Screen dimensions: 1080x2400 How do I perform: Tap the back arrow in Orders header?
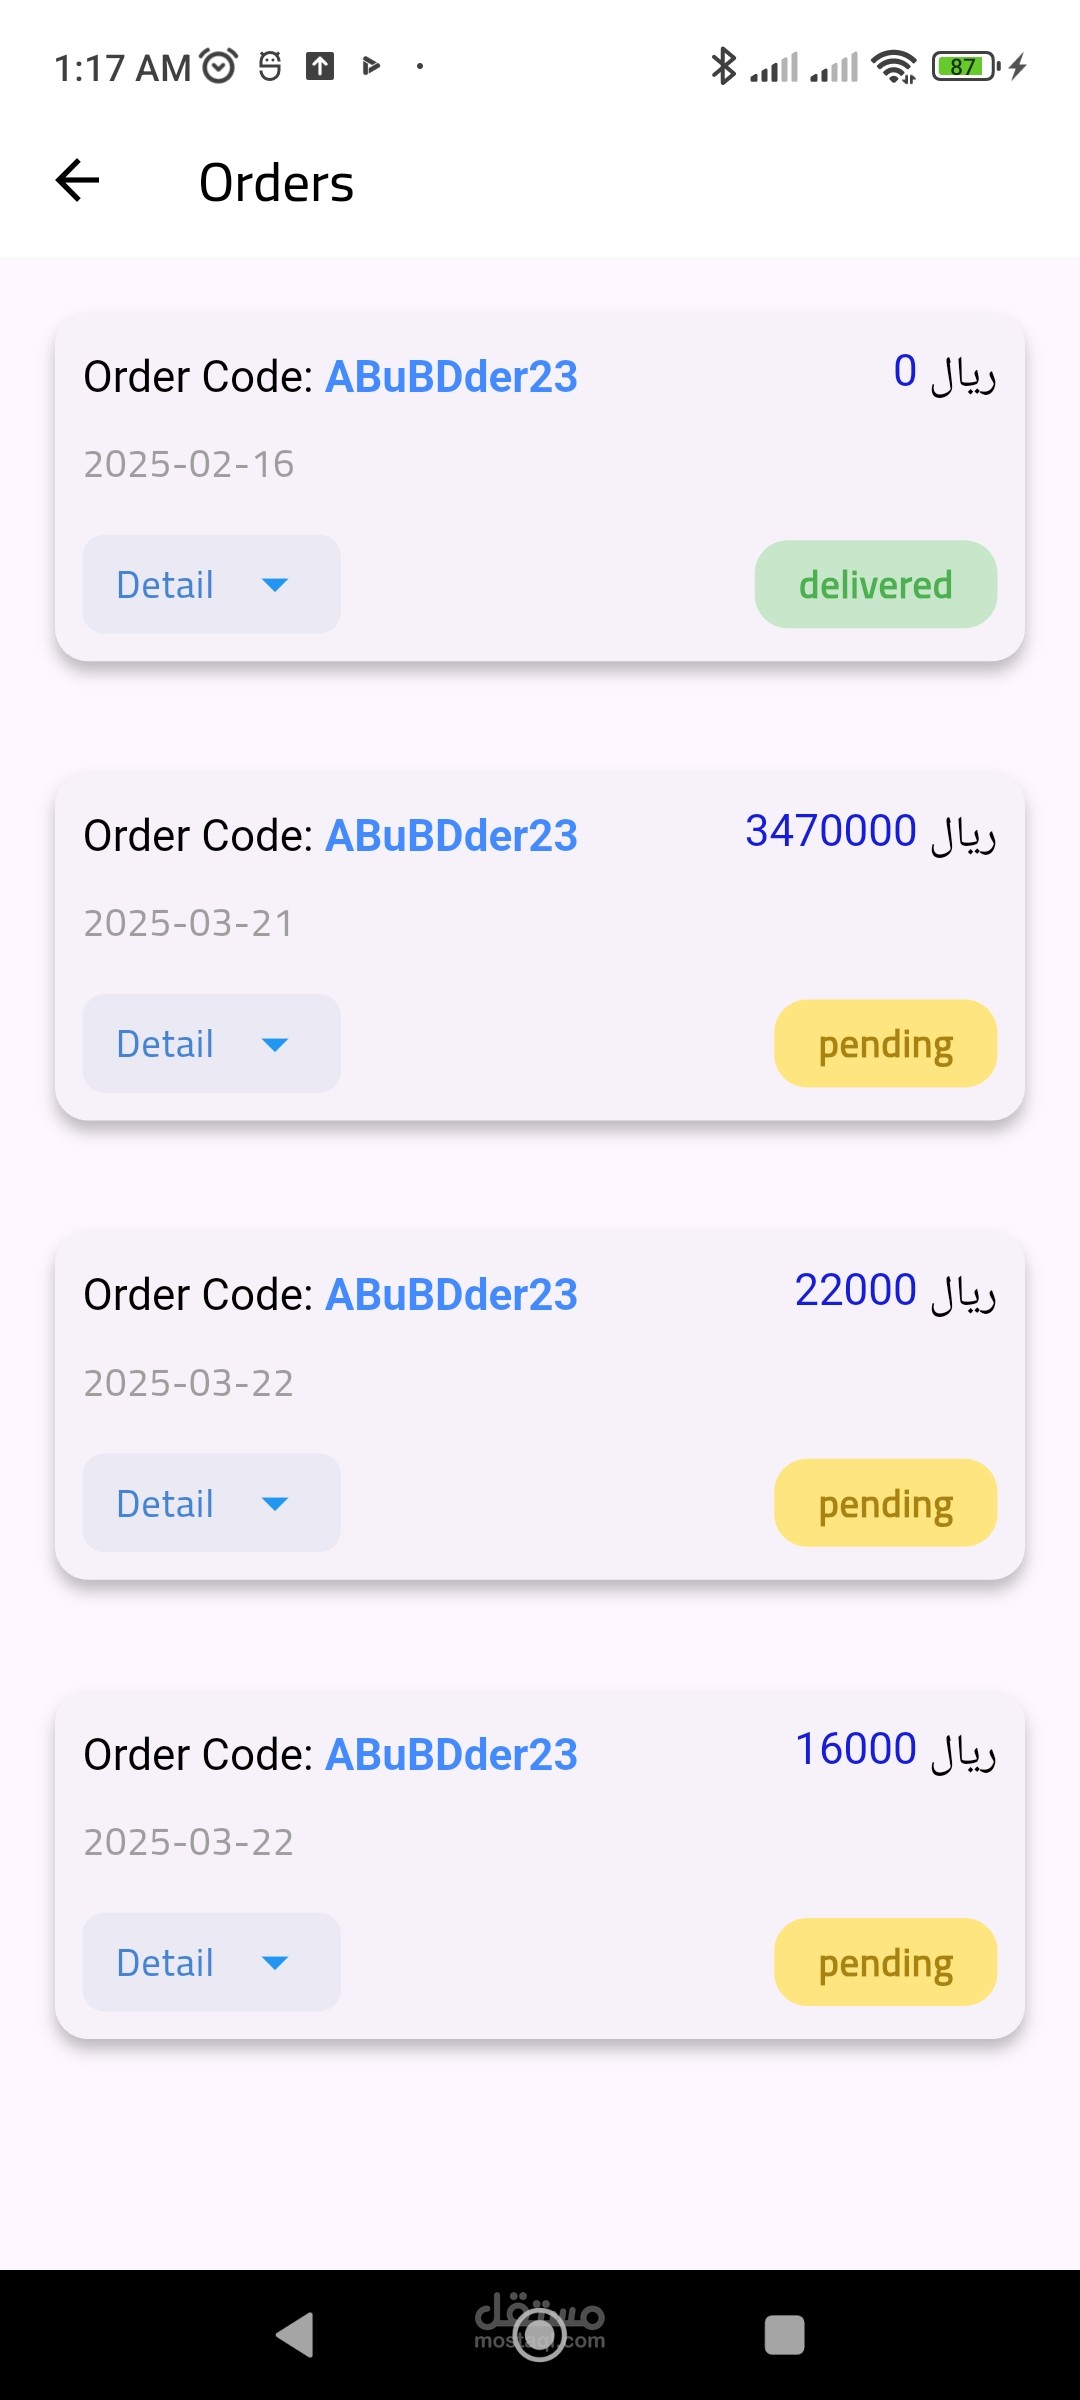[77, 181]
